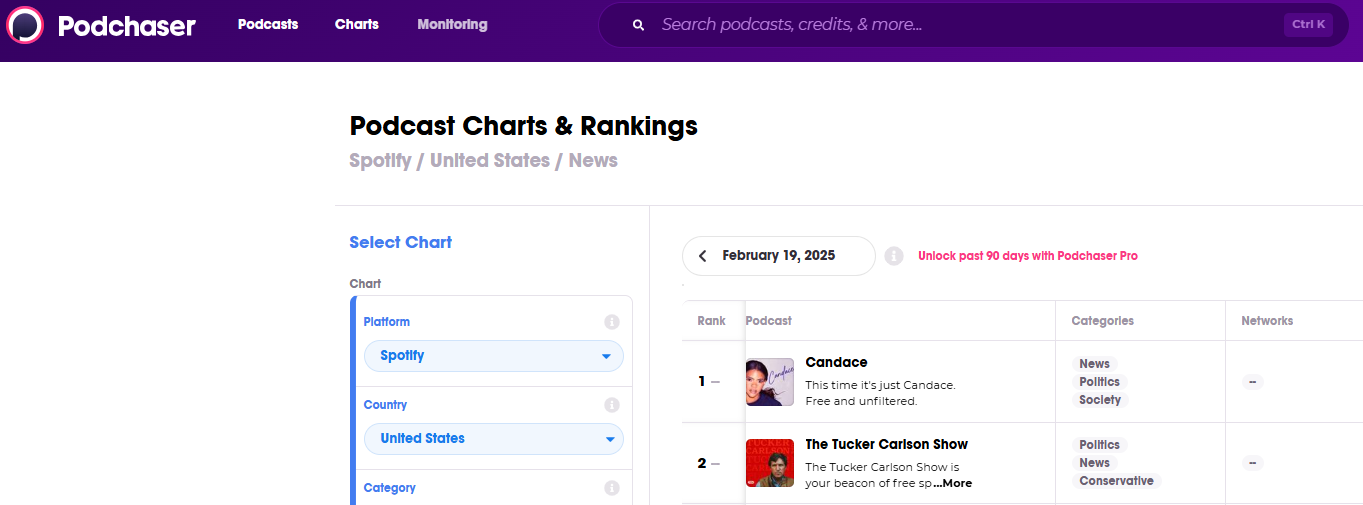Click the Networks dash for Candace
The image size is (1363, 505).
[1253, 382]
